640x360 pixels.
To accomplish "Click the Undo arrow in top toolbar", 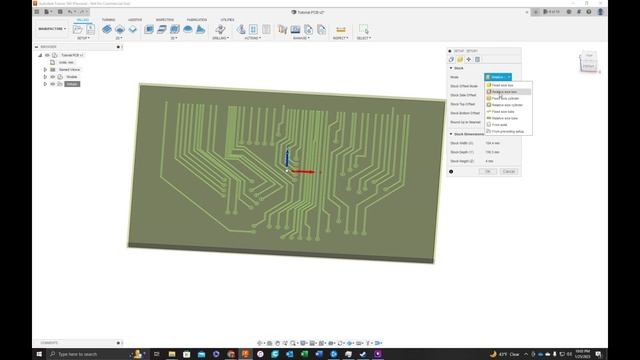I will tap(70, 12).
